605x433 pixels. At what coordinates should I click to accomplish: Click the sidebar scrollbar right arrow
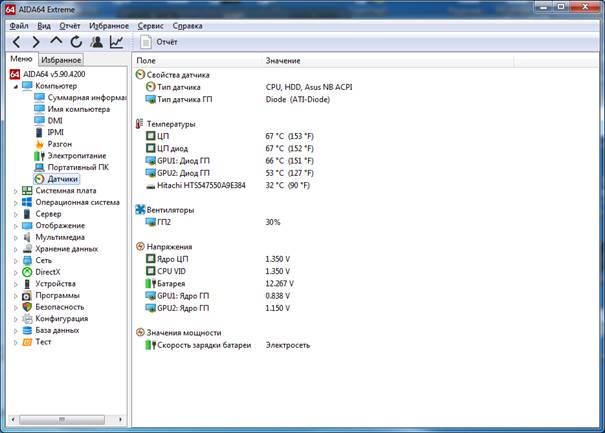pos(120,419)
